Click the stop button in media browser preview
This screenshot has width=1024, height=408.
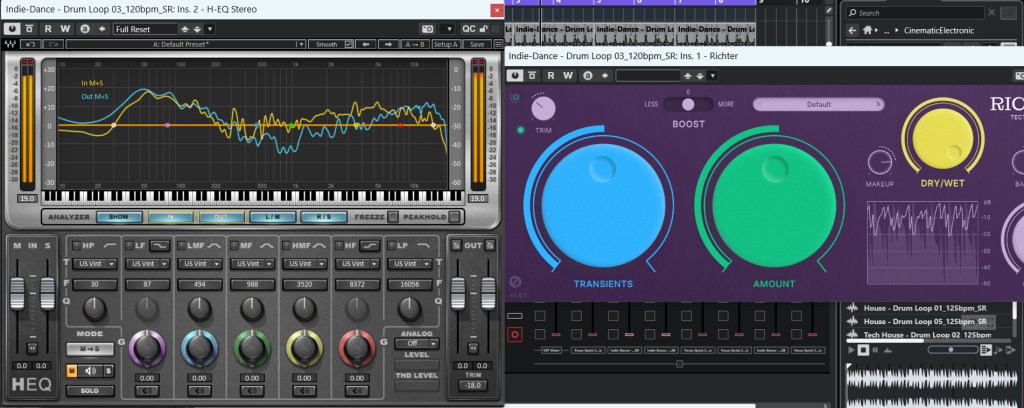click(x=863, y=350)
